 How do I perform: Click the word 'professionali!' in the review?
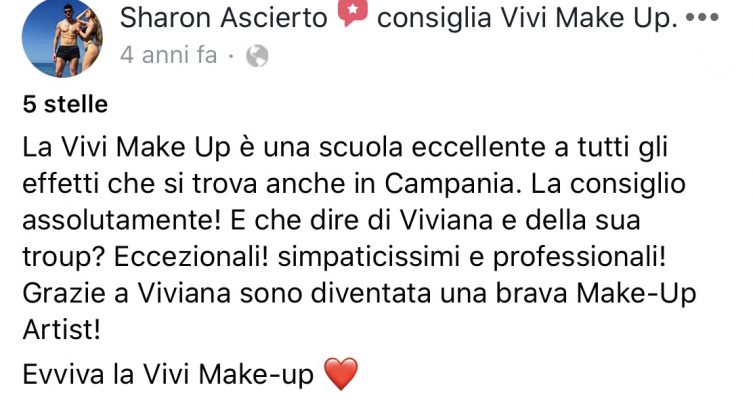point(579,257)
